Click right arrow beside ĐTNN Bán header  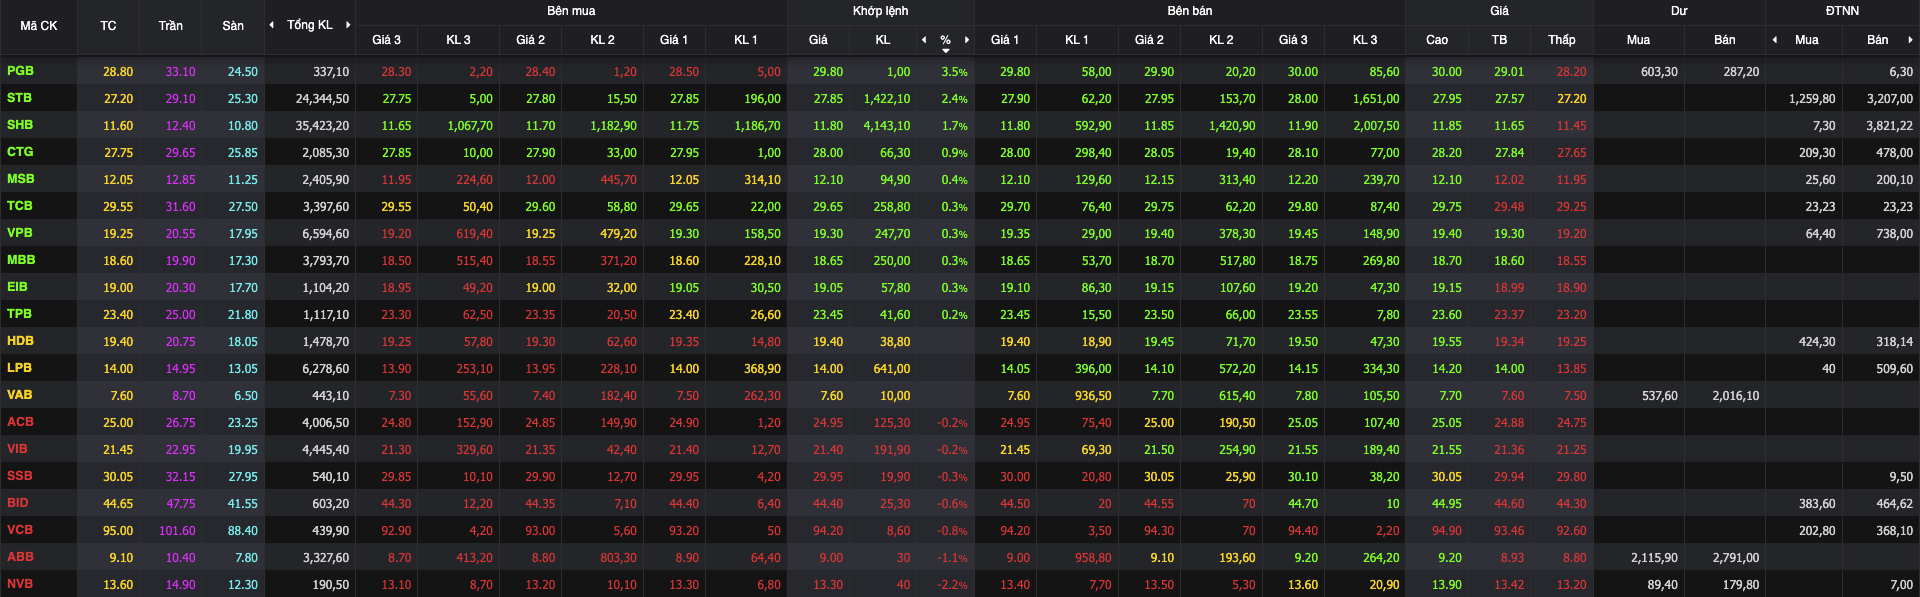tap(1910, 40)
